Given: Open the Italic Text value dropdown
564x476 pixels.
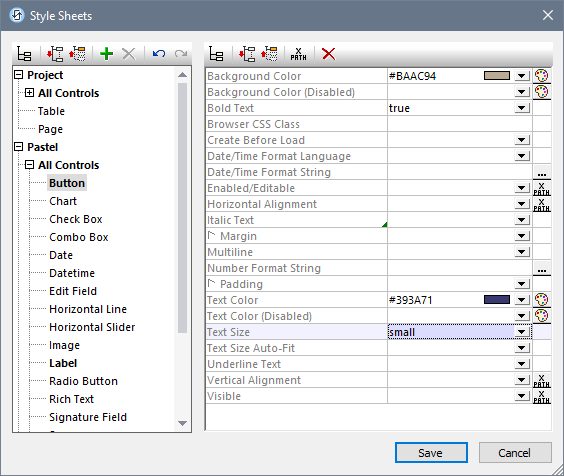Looking at the screenshot, I should click(x=522, y=220).
